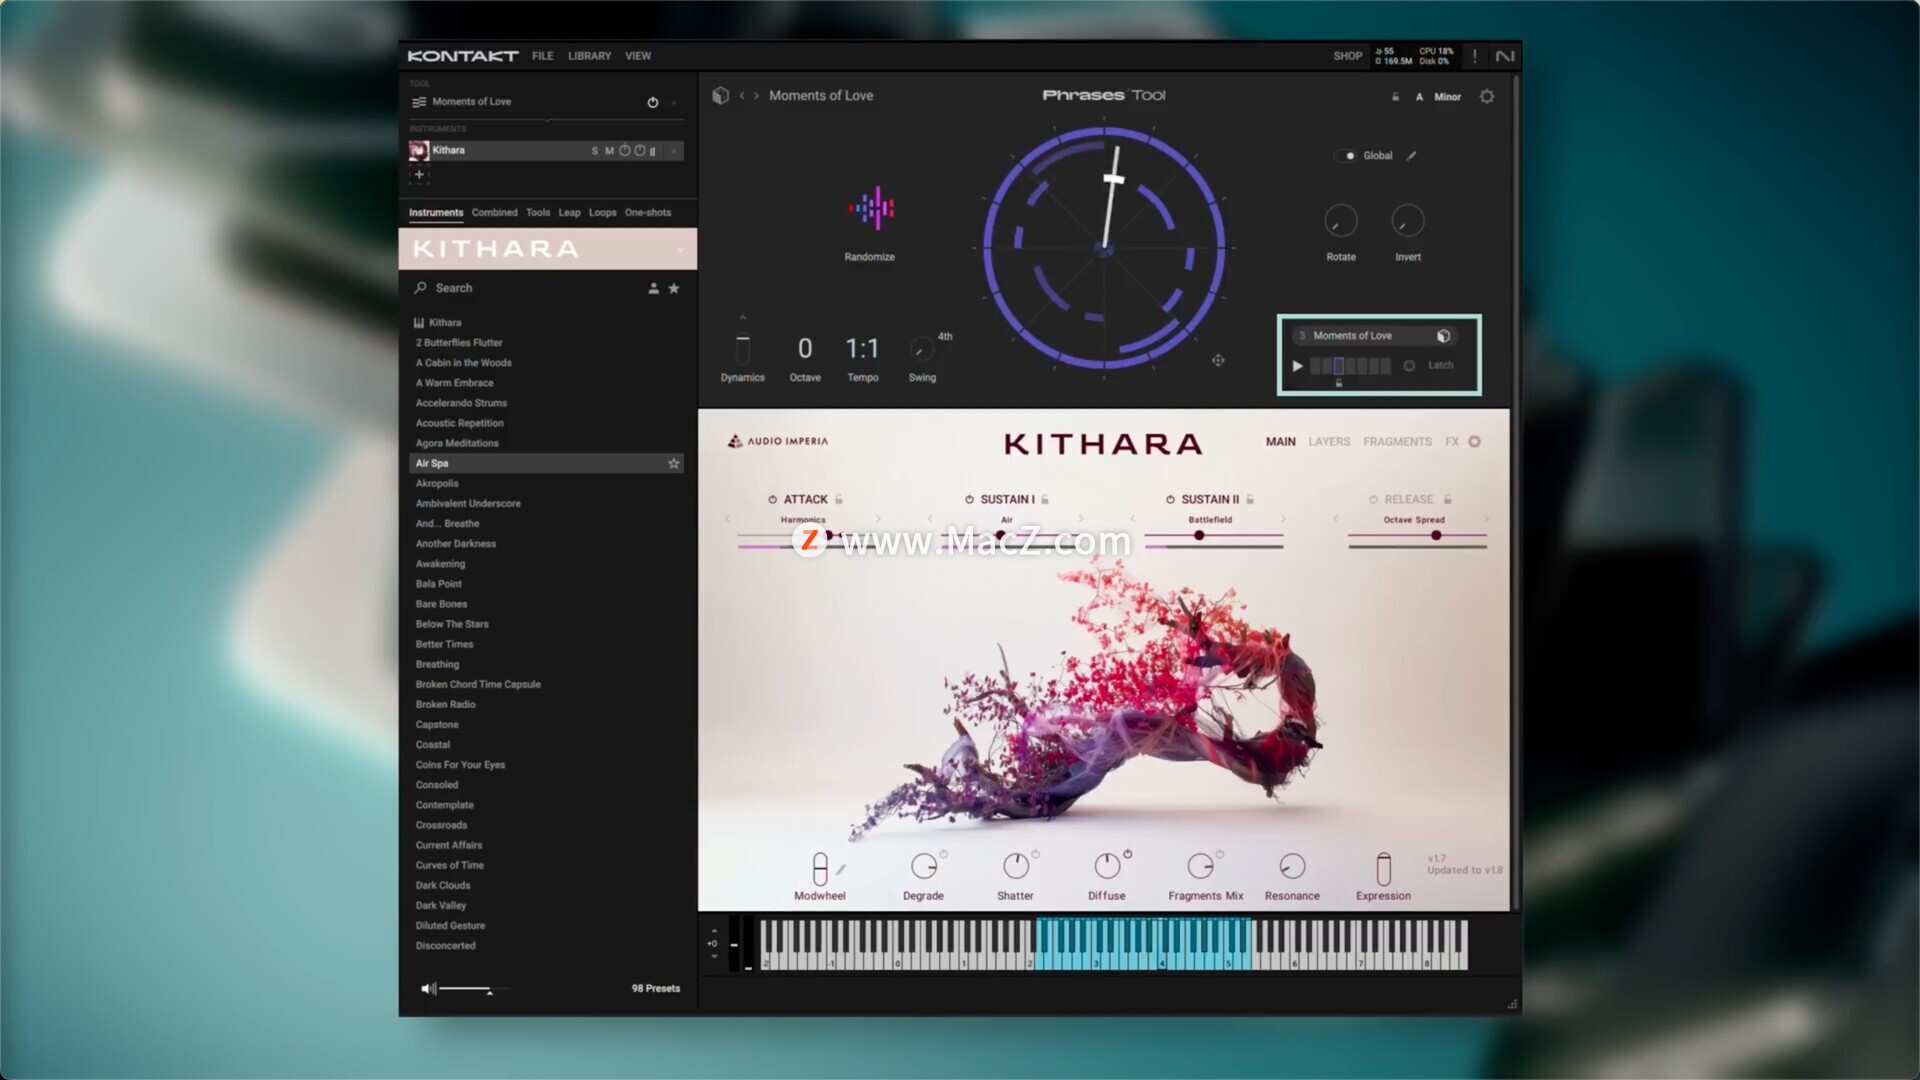Screen dimensions: 1920x1080
Task: Select the next SUSTAIN I sound right arrow
Action: (1081, 519)
